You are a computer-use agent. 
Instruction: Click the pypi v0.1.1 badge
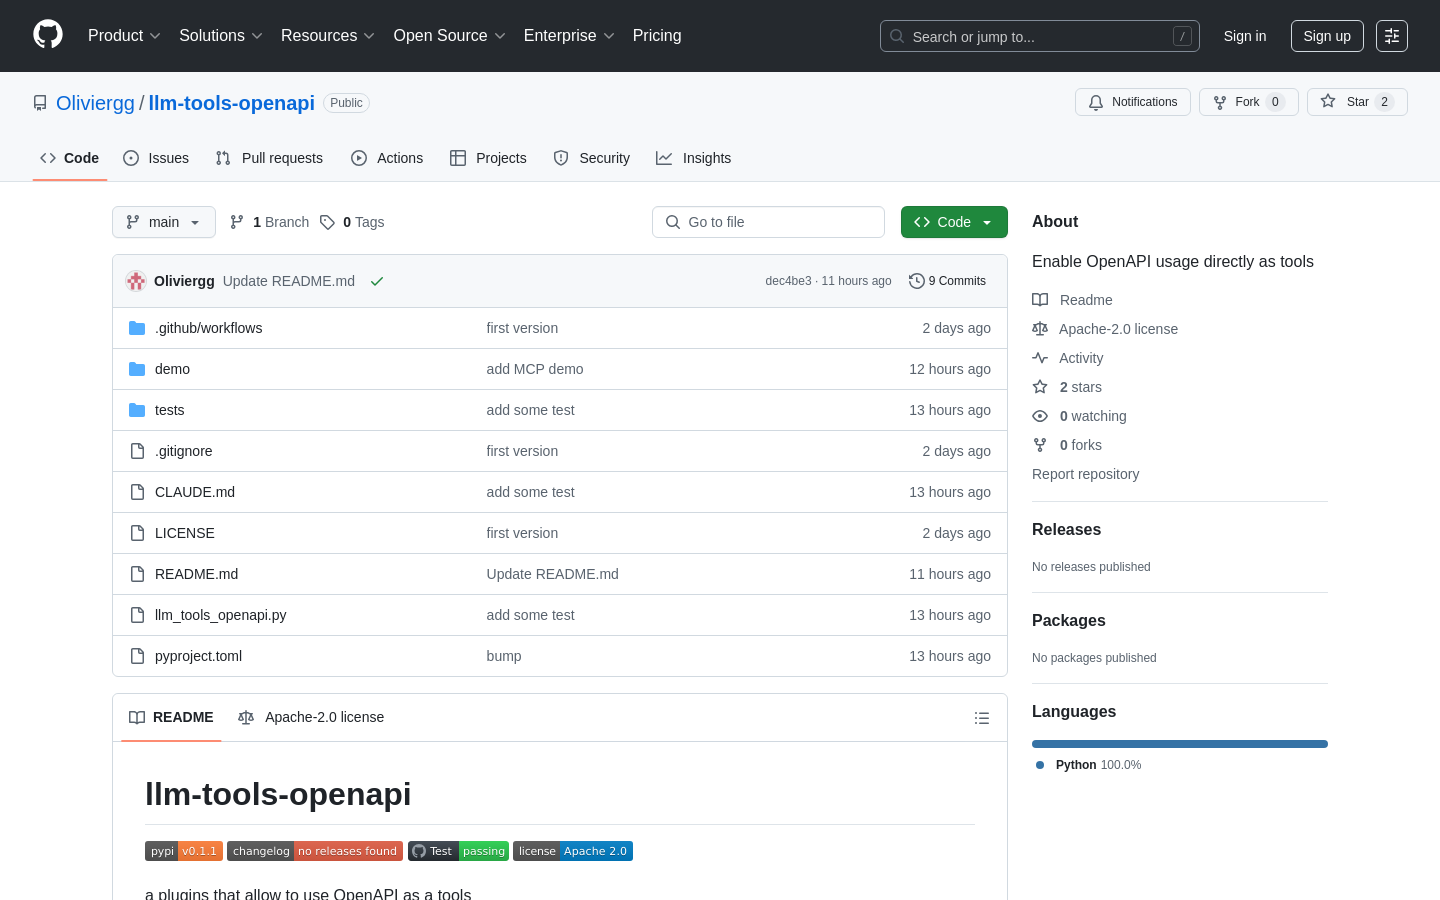(183, 851)
